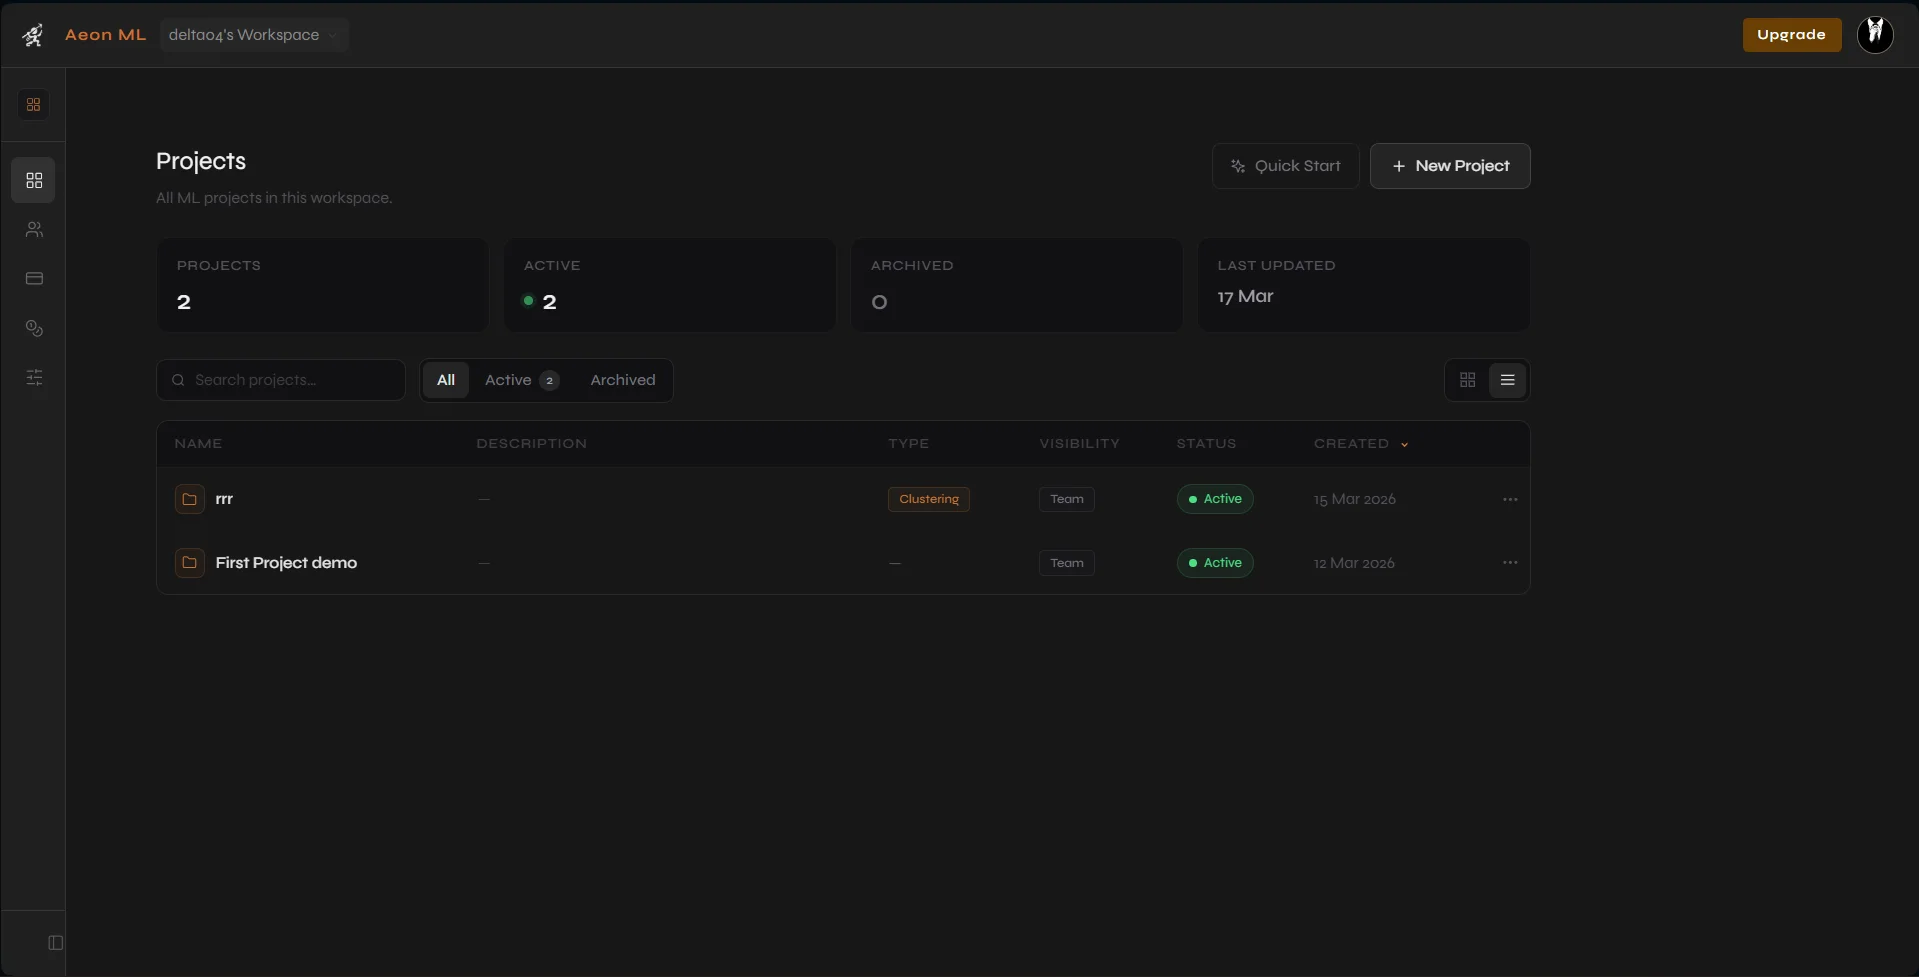Screen dimensions: 1919x977
Task: Open the user avatar menu
Action: click(x=1875, y=34)
